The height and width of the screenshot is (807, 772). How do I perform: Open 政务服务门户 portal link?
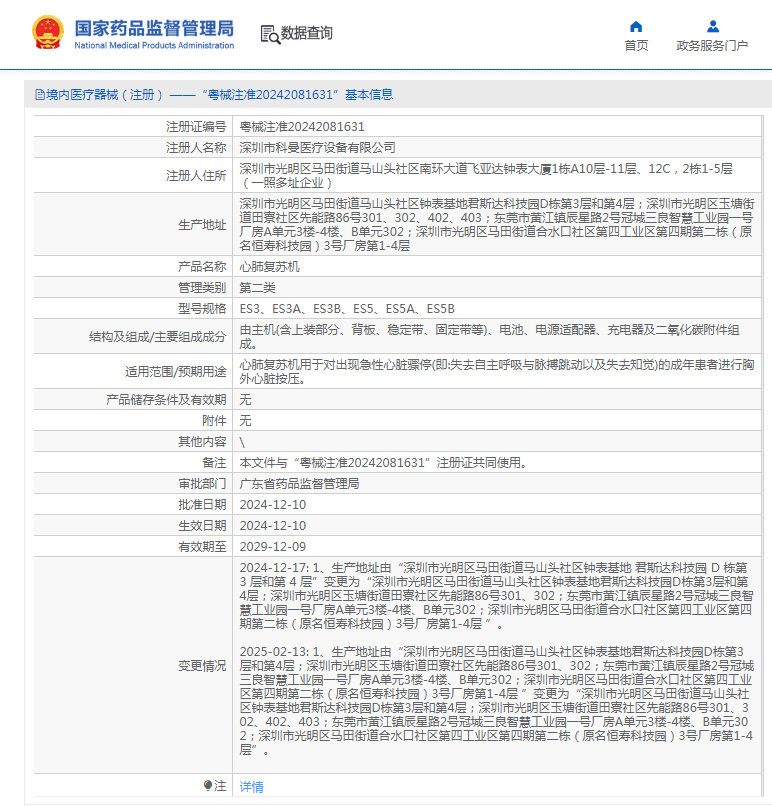[712, 46]
